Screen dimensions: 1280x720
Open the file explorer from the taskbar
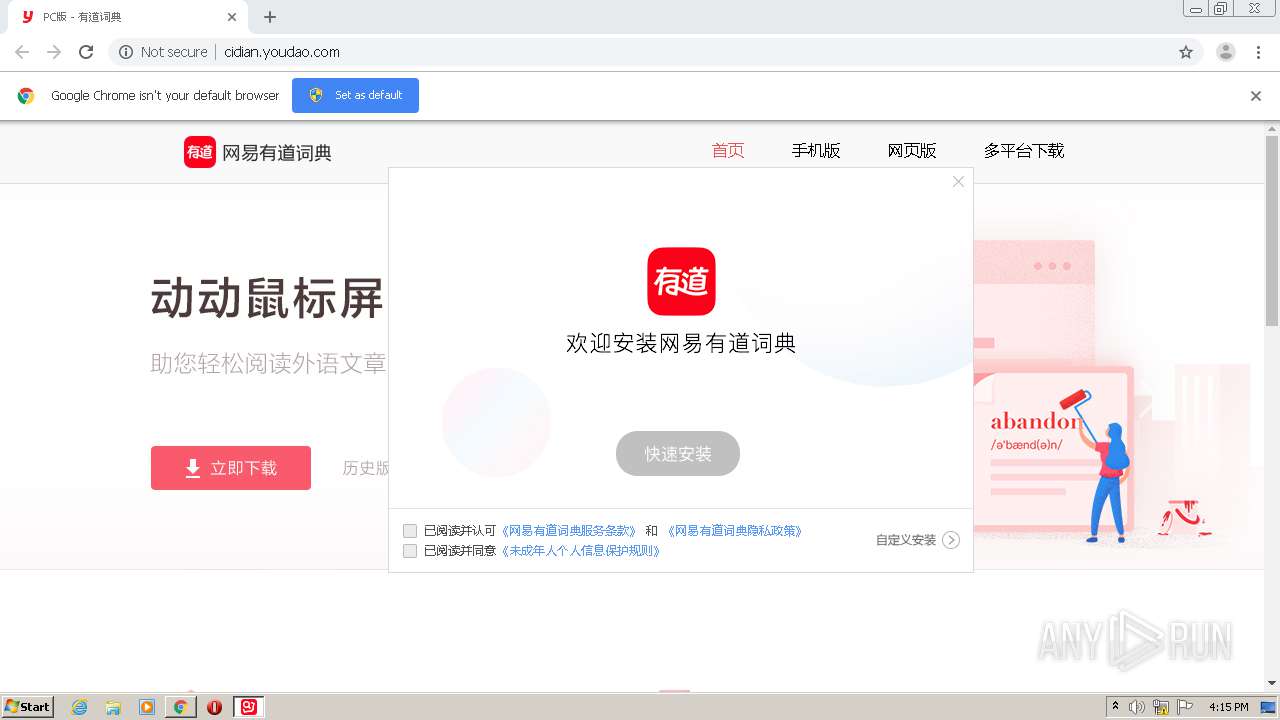click(x=113, y=707)
